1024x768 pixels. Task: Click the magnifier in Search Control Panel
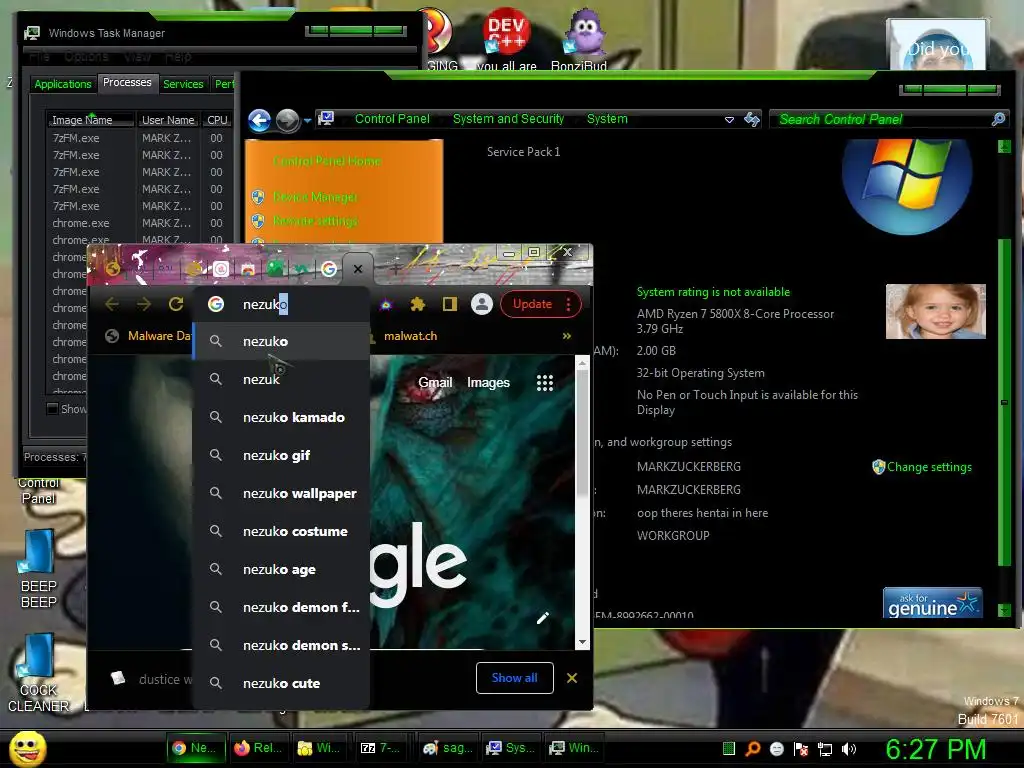(x=998, y=119)
